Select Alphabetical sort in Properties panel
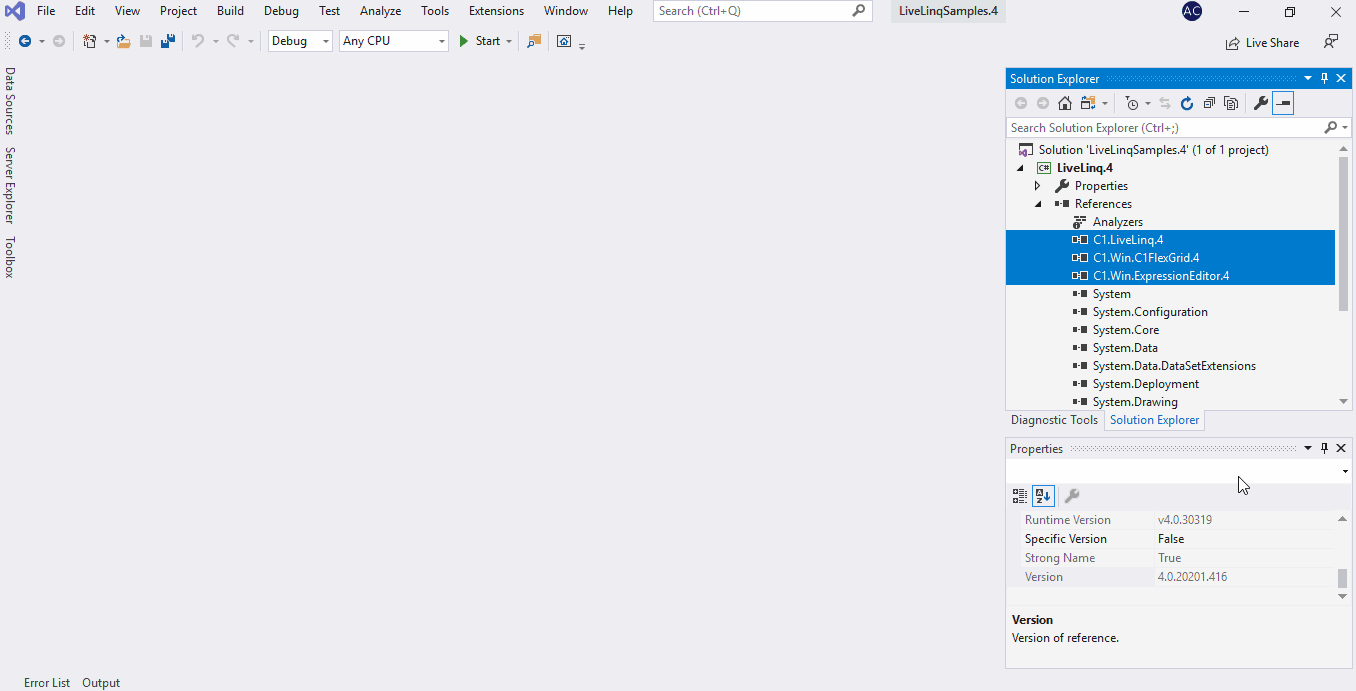This screenshot has width=1356, height=691. 1043,495
